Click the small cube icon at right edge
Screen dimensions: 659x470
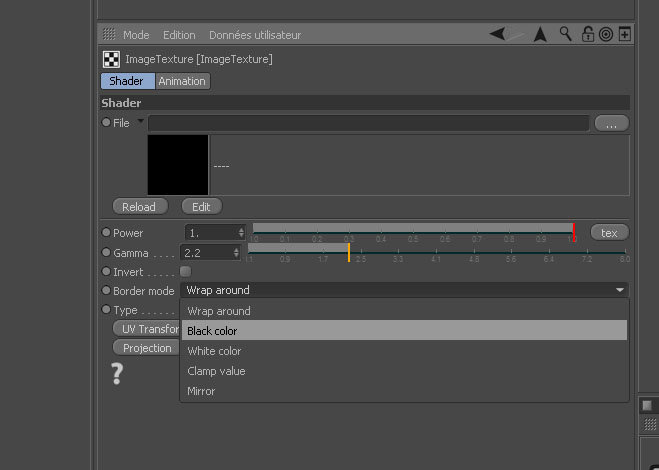coord(647,405)
